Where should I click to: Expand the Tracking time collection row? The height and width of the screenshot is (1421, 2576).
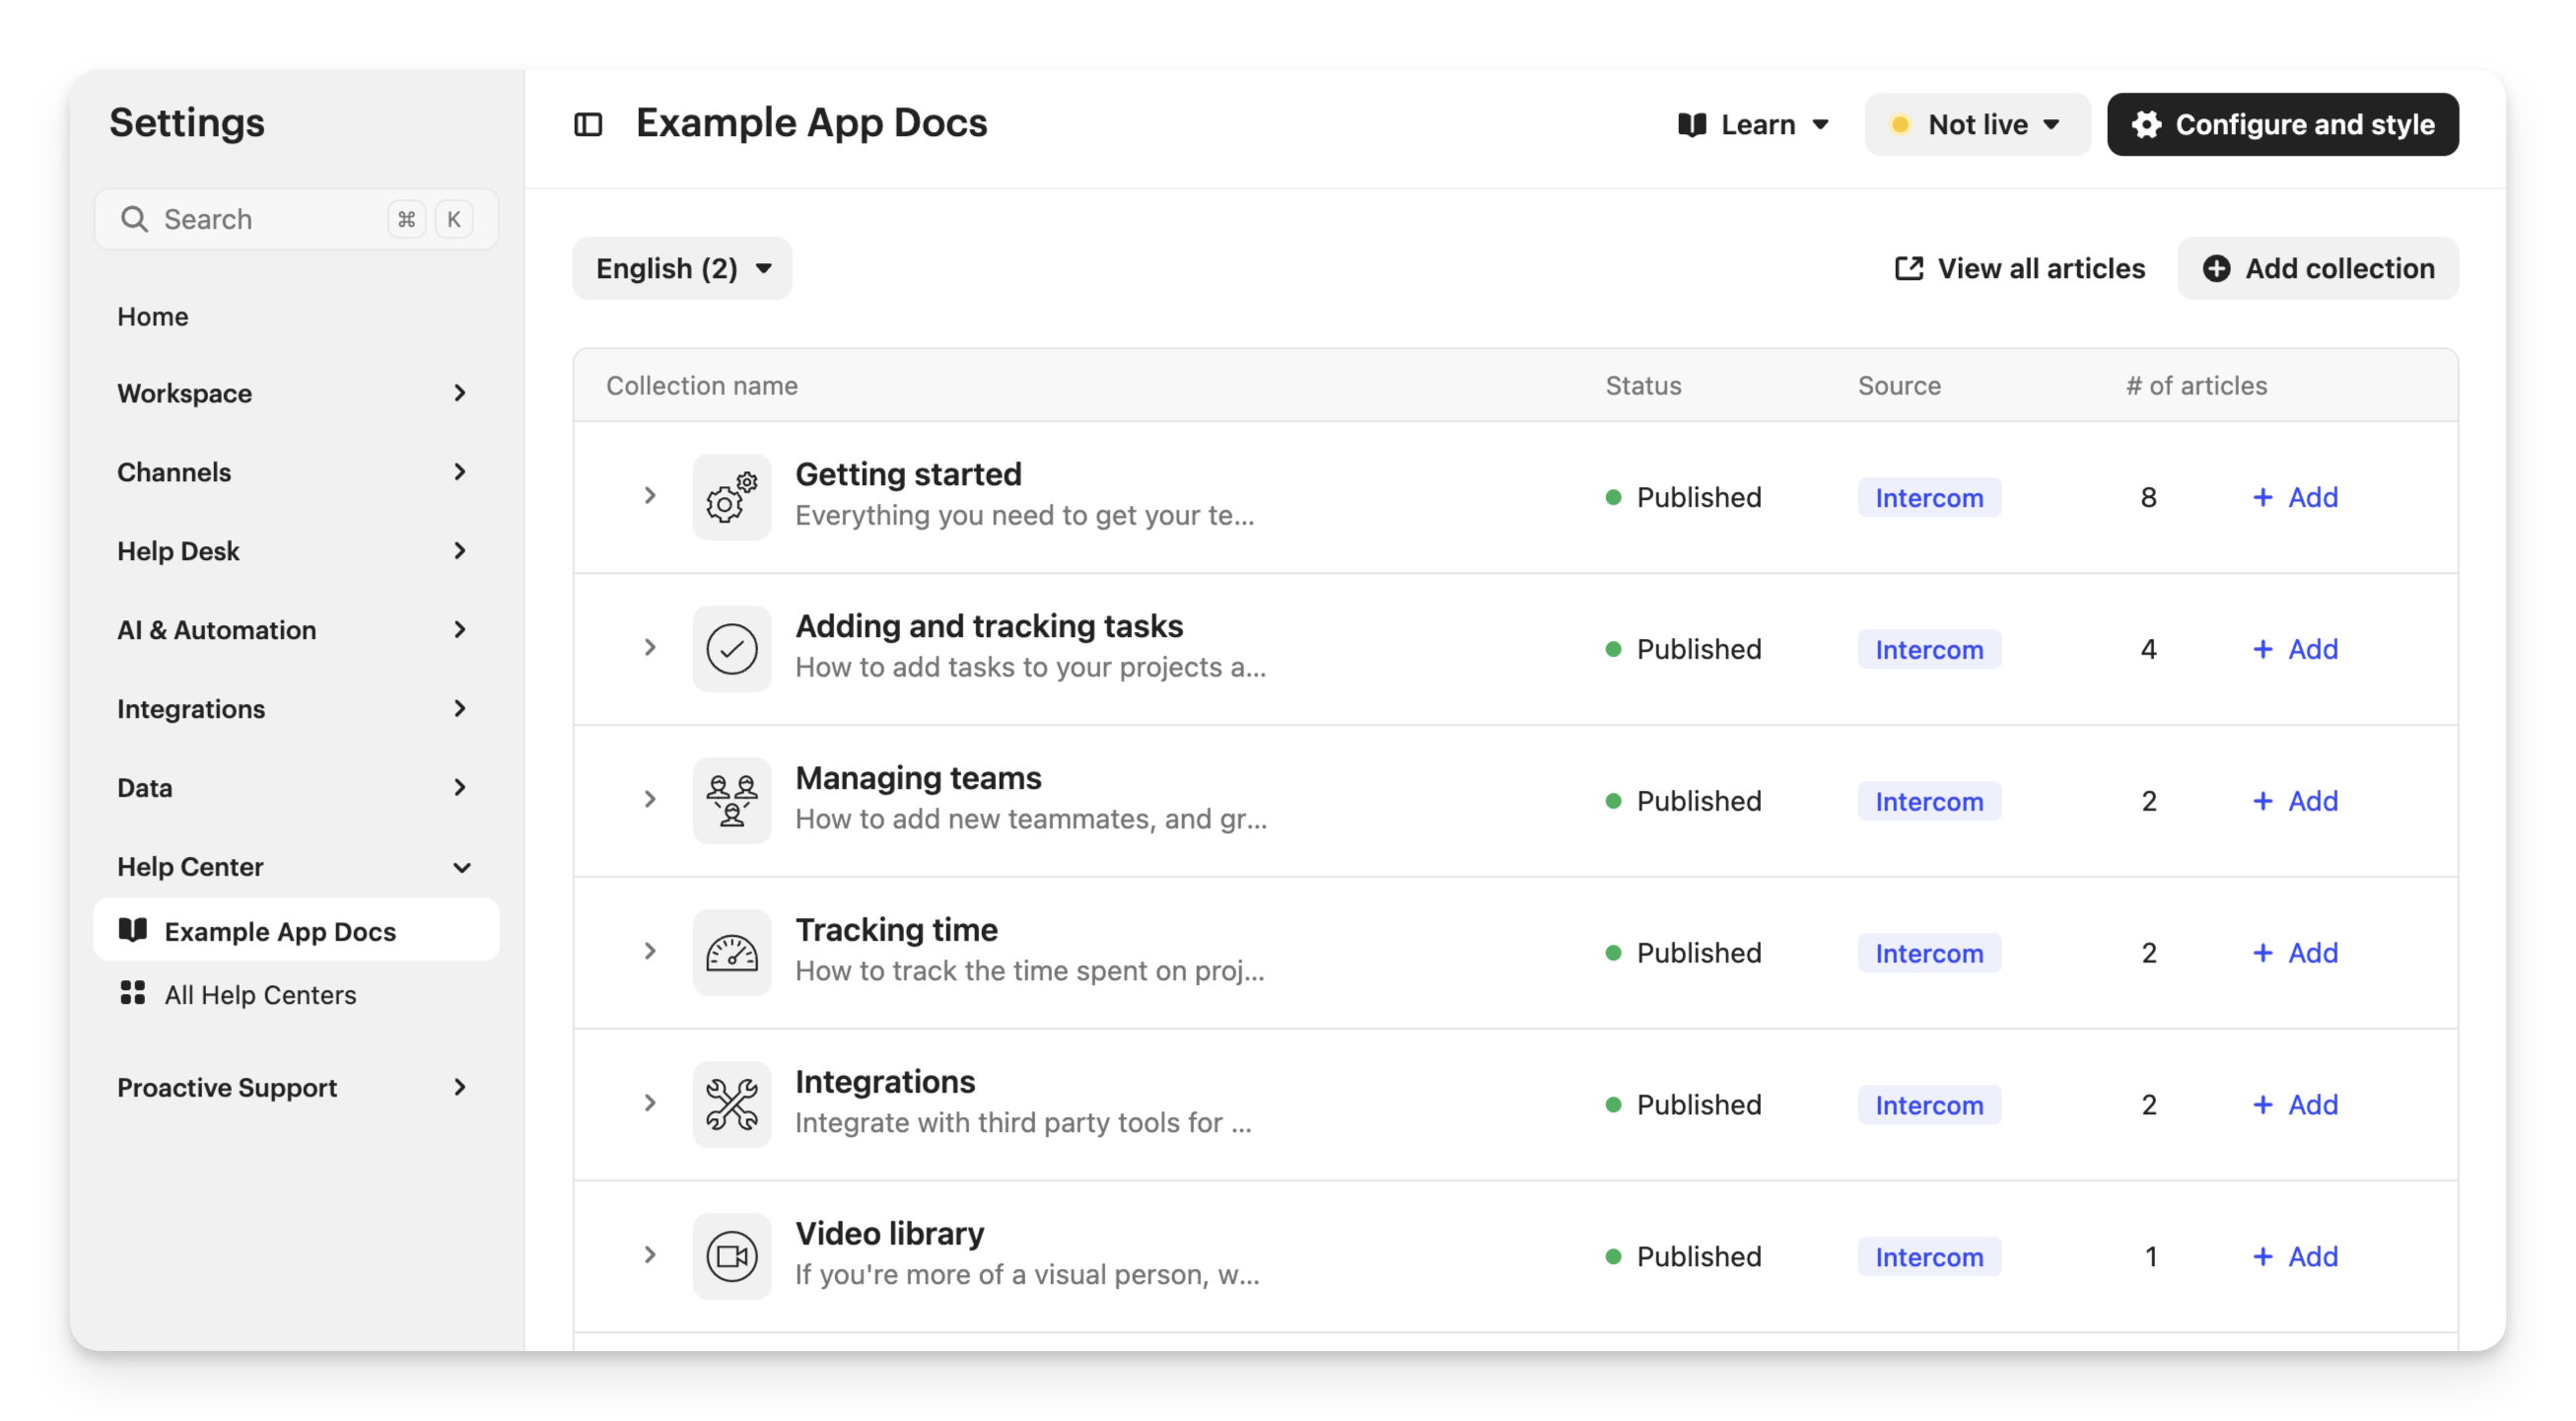(650, 952)
